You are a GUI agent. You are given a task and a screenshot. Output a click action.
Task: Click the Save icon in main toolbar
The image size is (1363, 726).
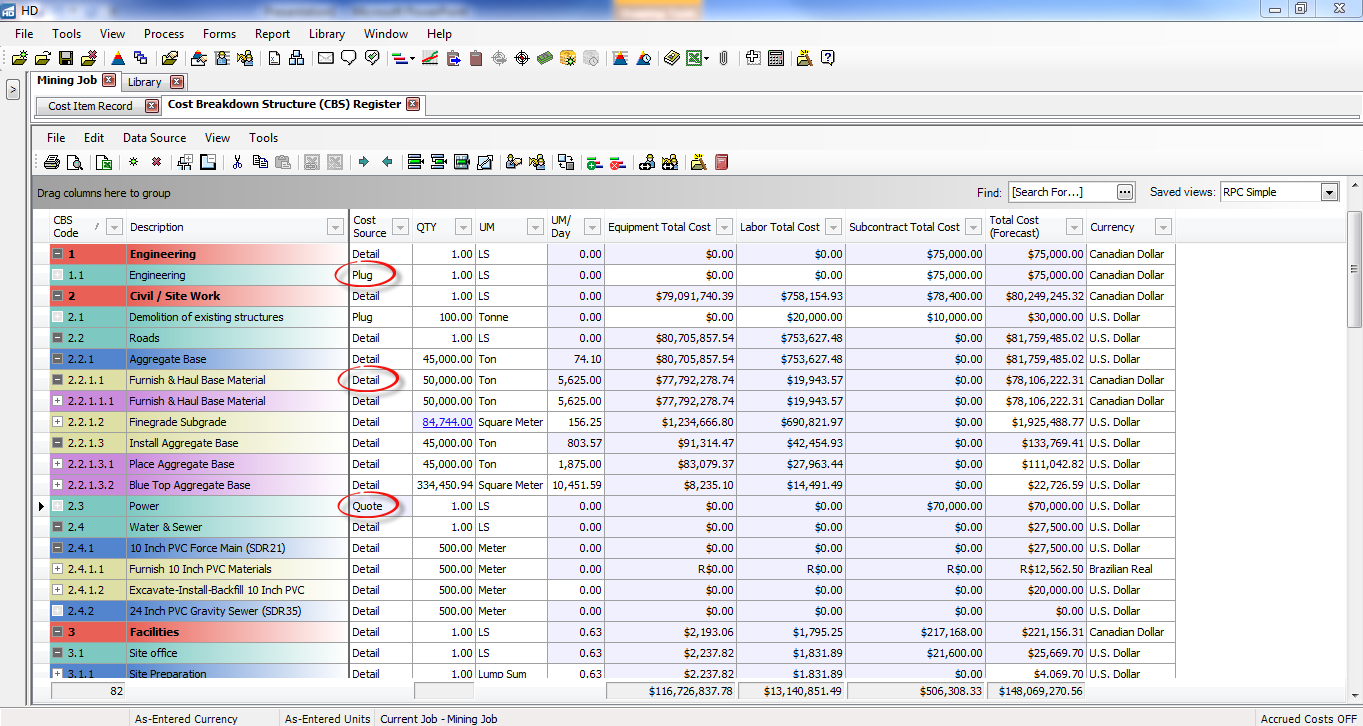tap(66, 59)
